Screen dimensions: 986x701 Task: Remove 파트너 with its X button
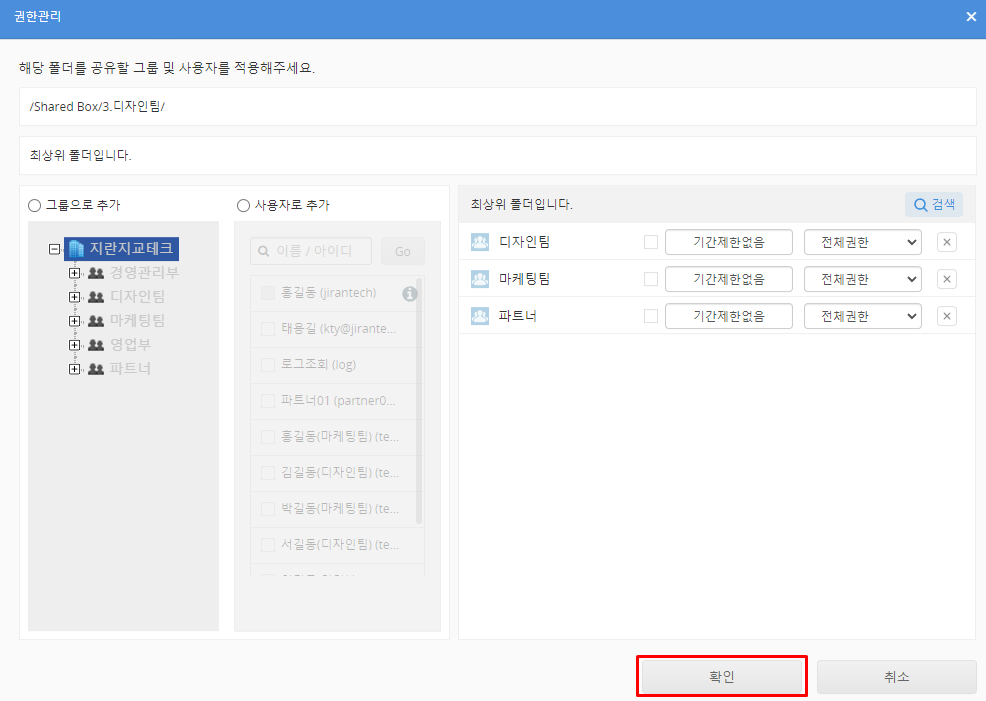click(x=947, y=316)
